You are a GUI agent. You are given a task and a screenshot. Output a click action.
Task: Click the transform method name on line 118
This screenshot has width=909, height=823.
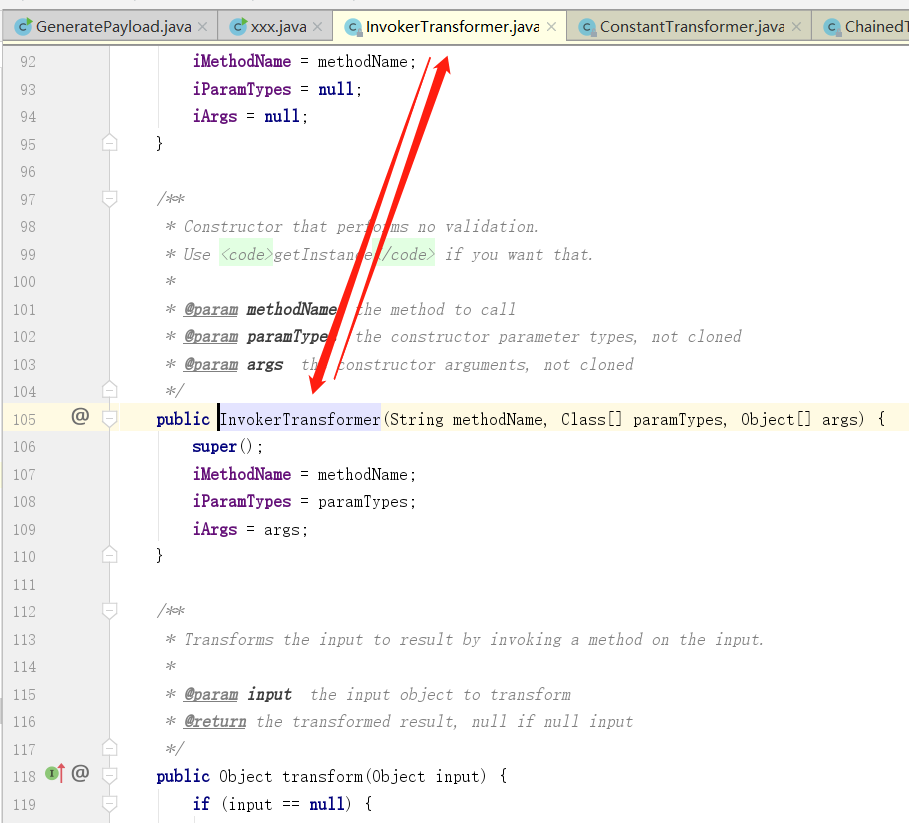click(322, 776)
